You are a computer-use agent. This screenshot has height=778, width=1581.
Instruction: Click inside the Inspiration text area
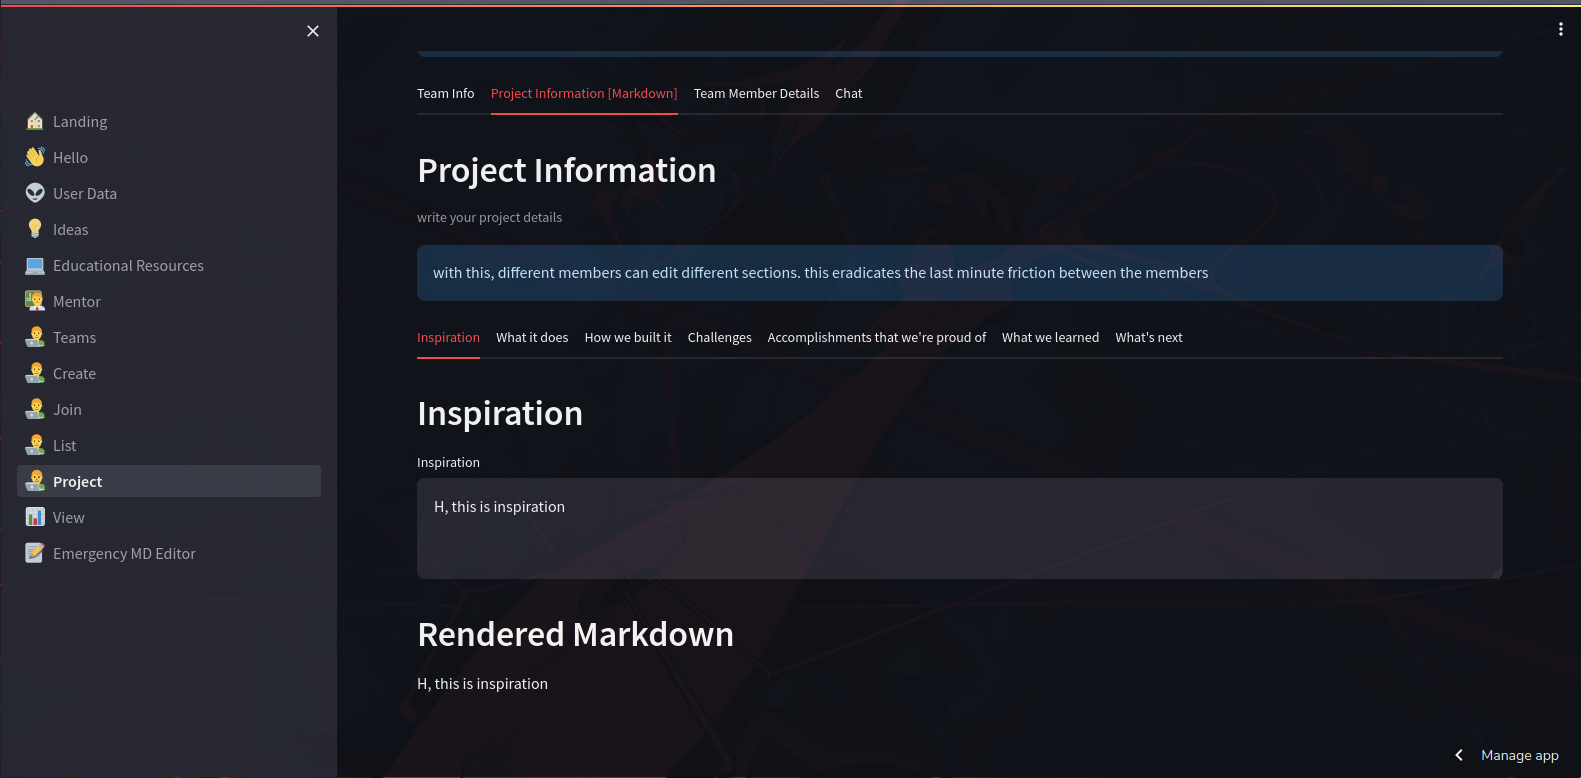pyautogui.click(x=959, y=528)
